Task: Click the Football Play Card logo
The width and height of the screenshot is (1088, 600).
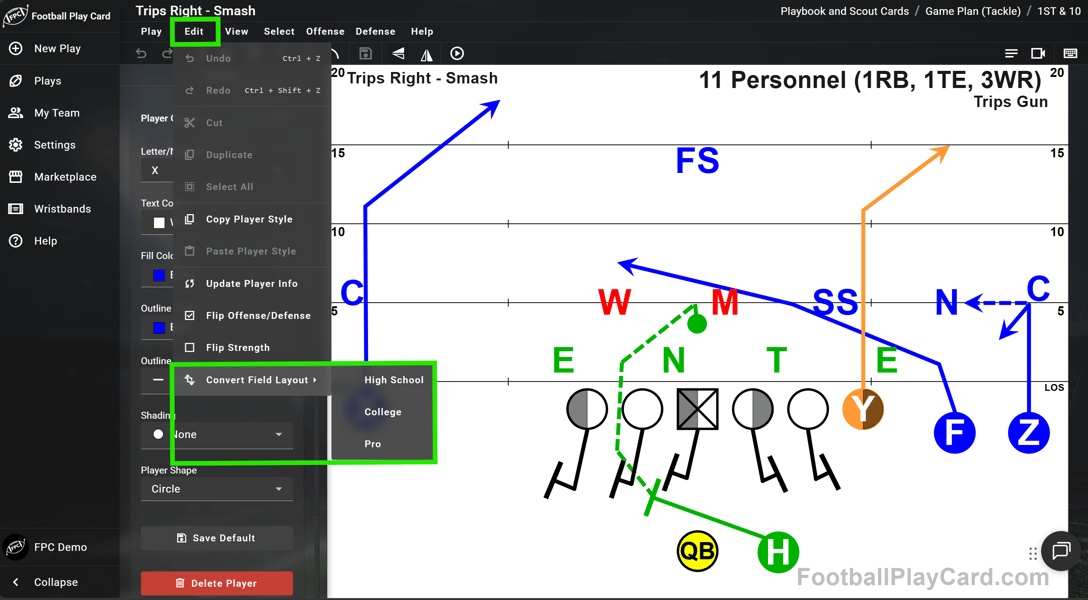Action: coord(15,15)
